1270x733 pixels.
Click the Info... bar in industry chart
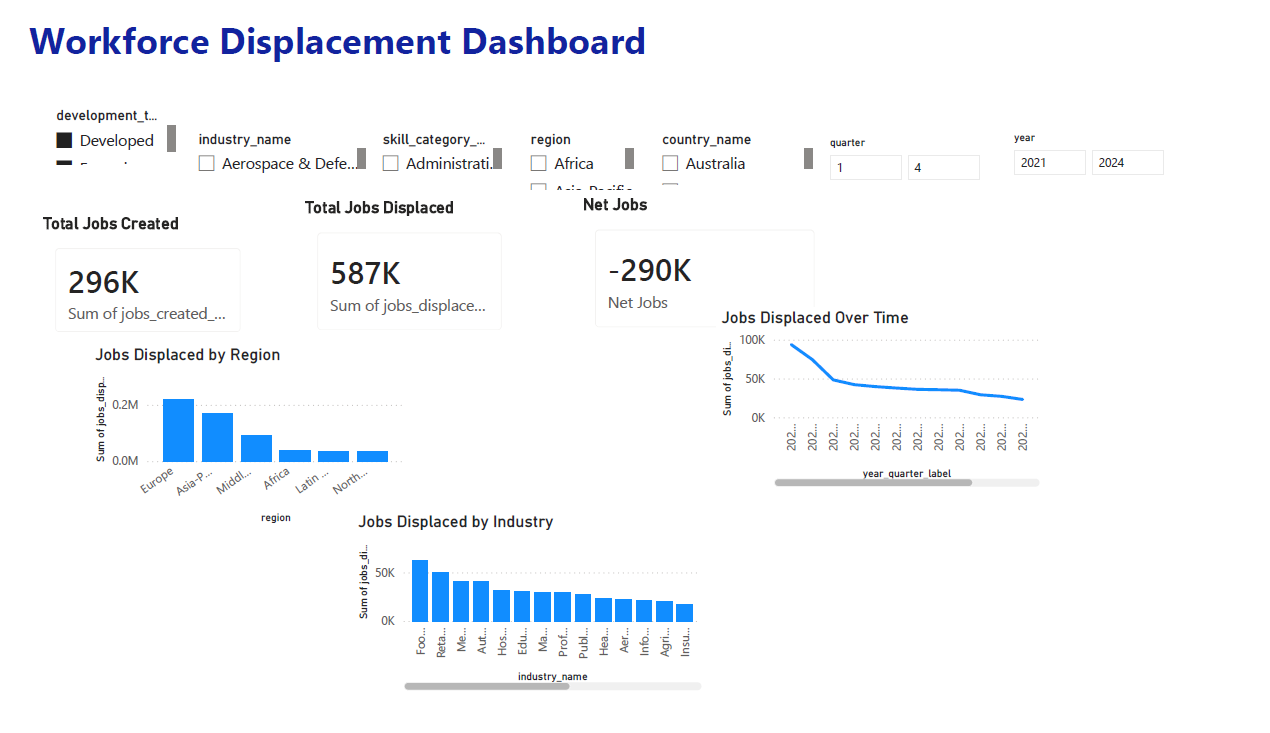(644, 611)
